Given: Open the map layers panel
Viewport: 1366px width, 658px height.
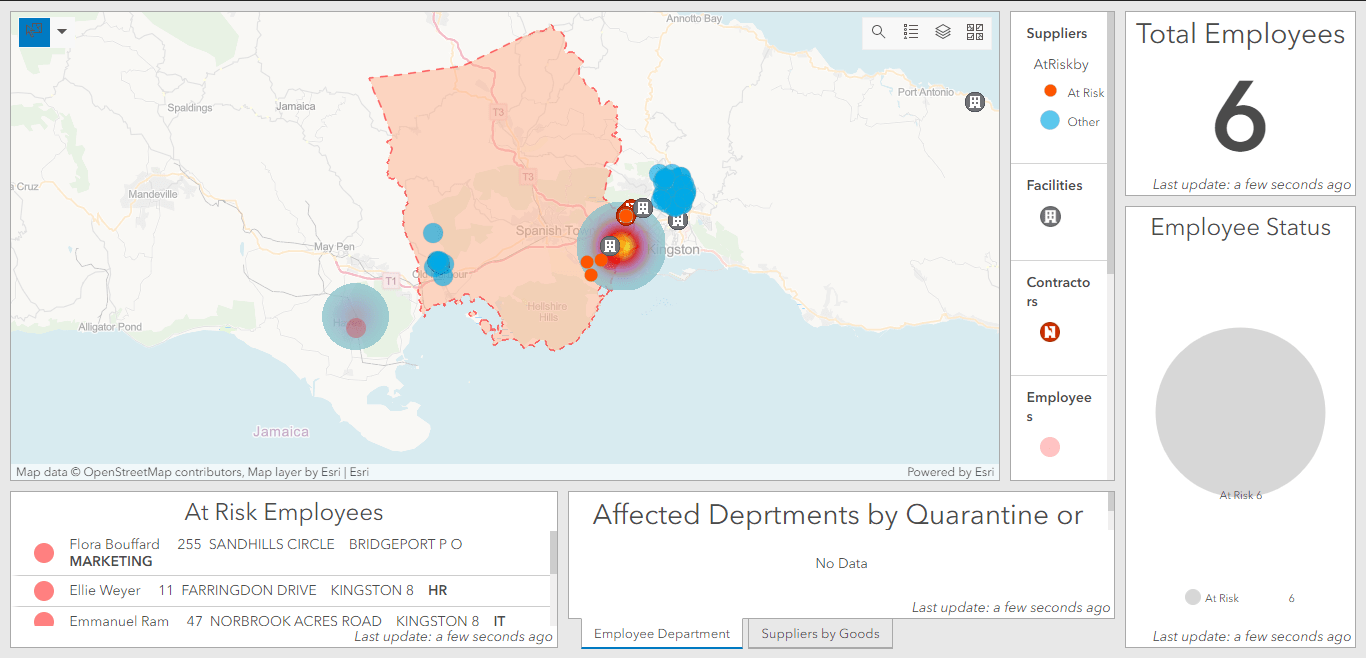Looking at the screenshot, I should [x=943, y=32].
